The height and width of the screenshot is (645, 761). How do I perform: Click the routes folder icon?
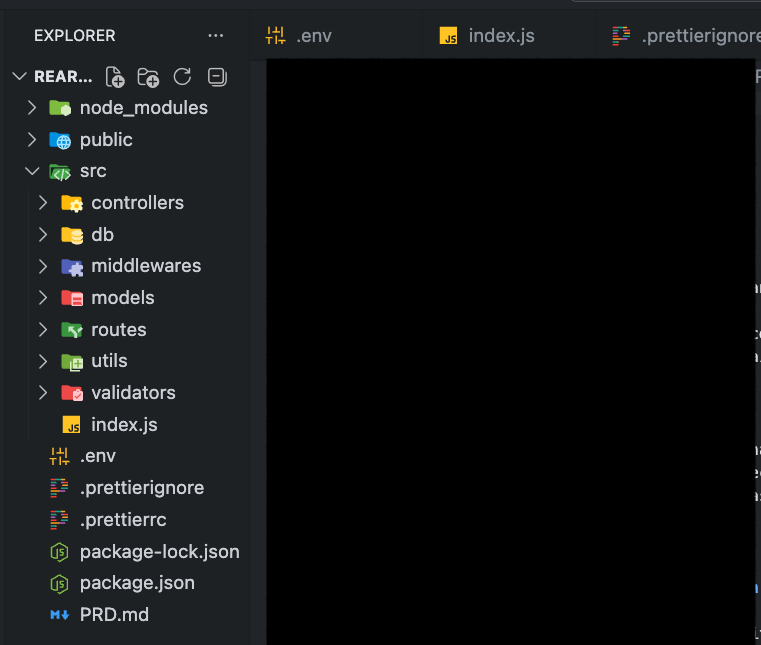pyautogui.click(x=72, y=330)
